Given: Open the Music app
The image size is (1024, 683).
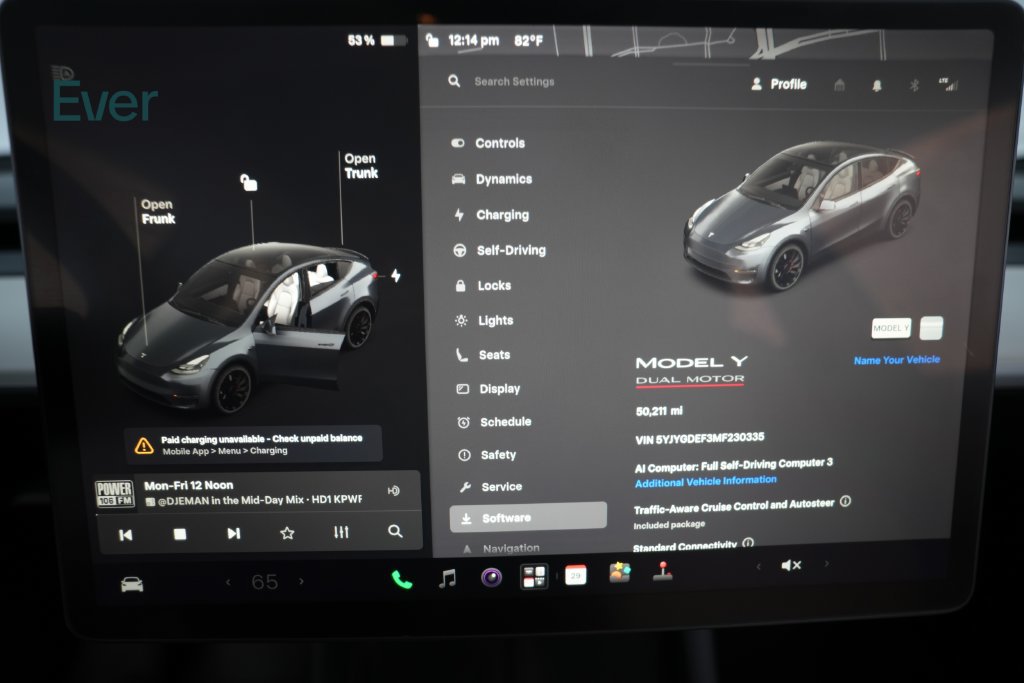Looking at the screenshot, I should pyautogui.click(x=447, y=578).
